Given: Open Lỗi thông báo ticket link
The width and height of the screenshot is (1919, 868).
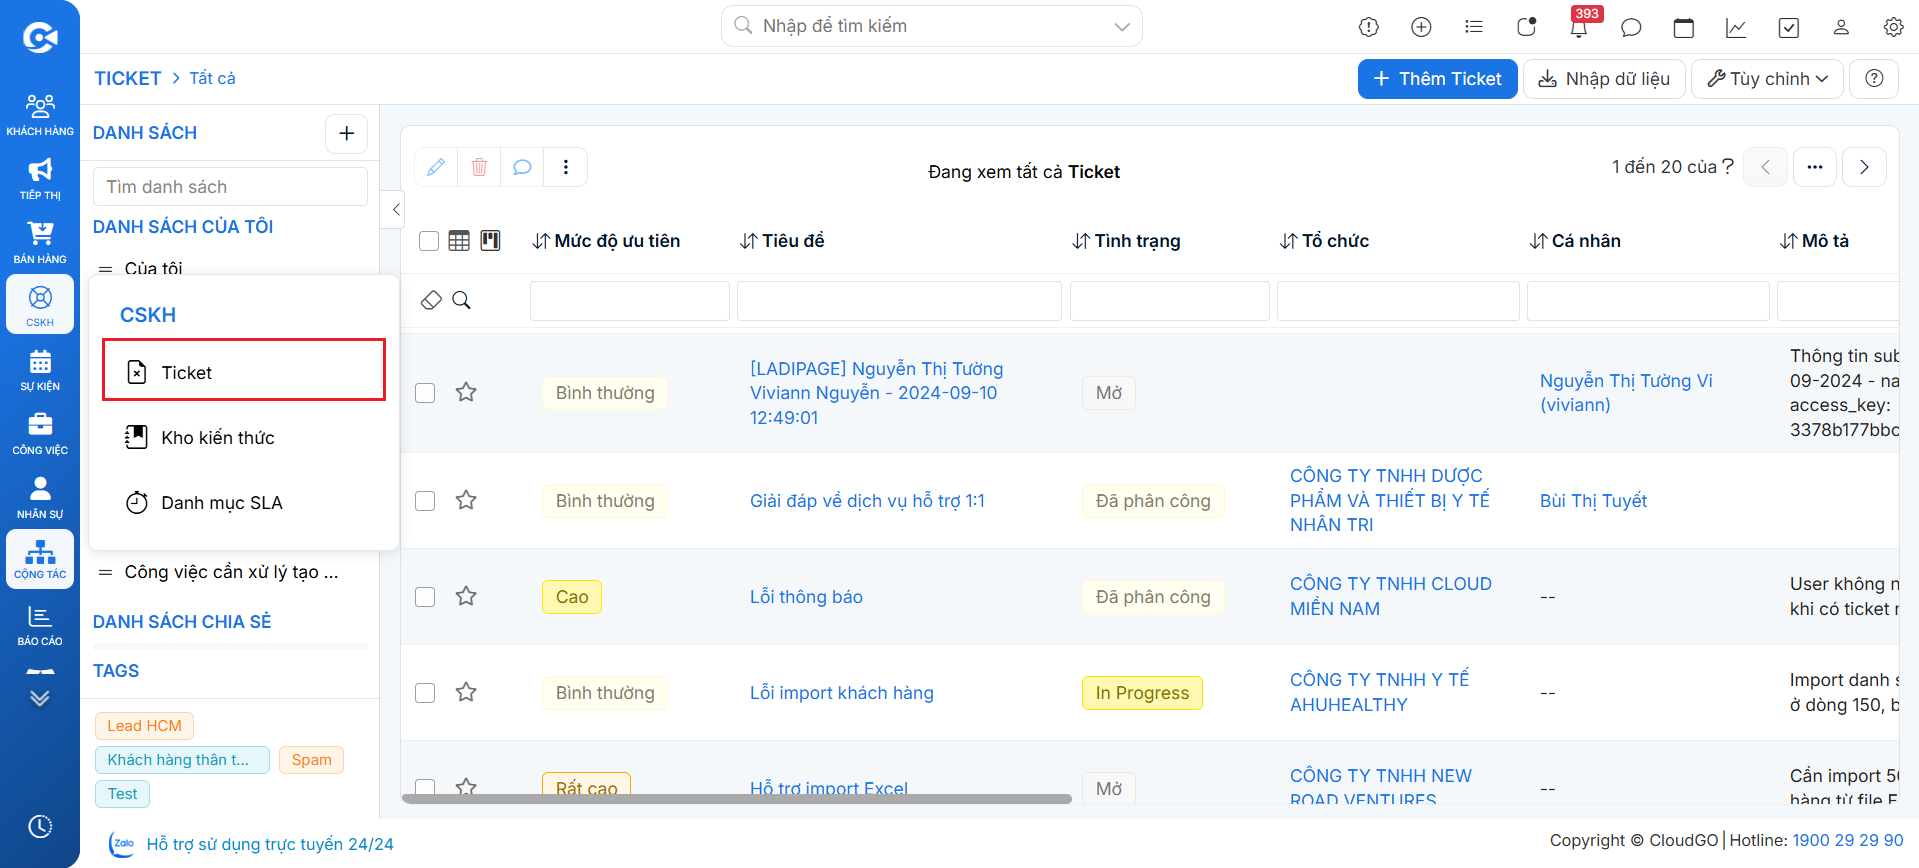Looking at the screenshot, I should click(x=806, y=597).
